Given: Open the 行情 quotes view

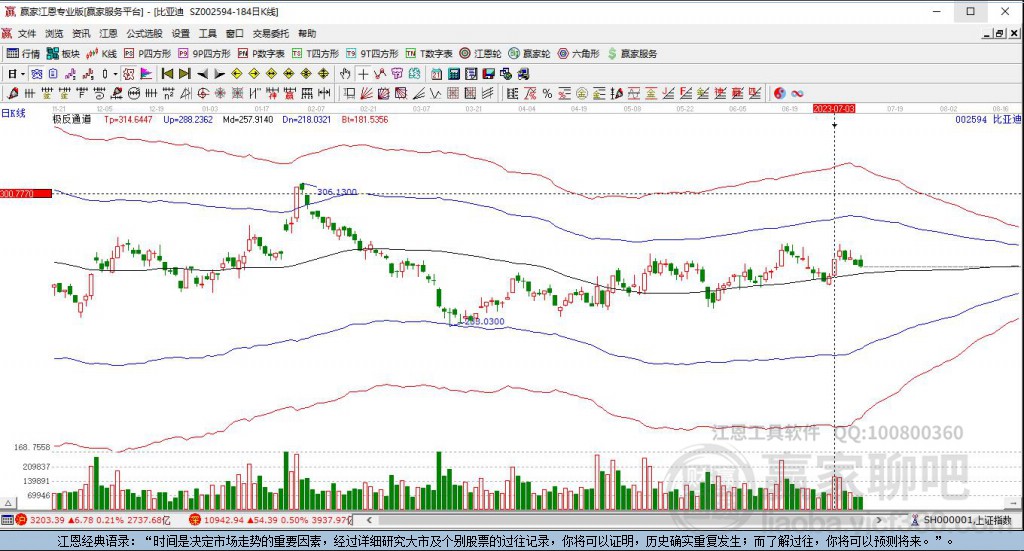Looking at the screenshot, I should [24, 54].
